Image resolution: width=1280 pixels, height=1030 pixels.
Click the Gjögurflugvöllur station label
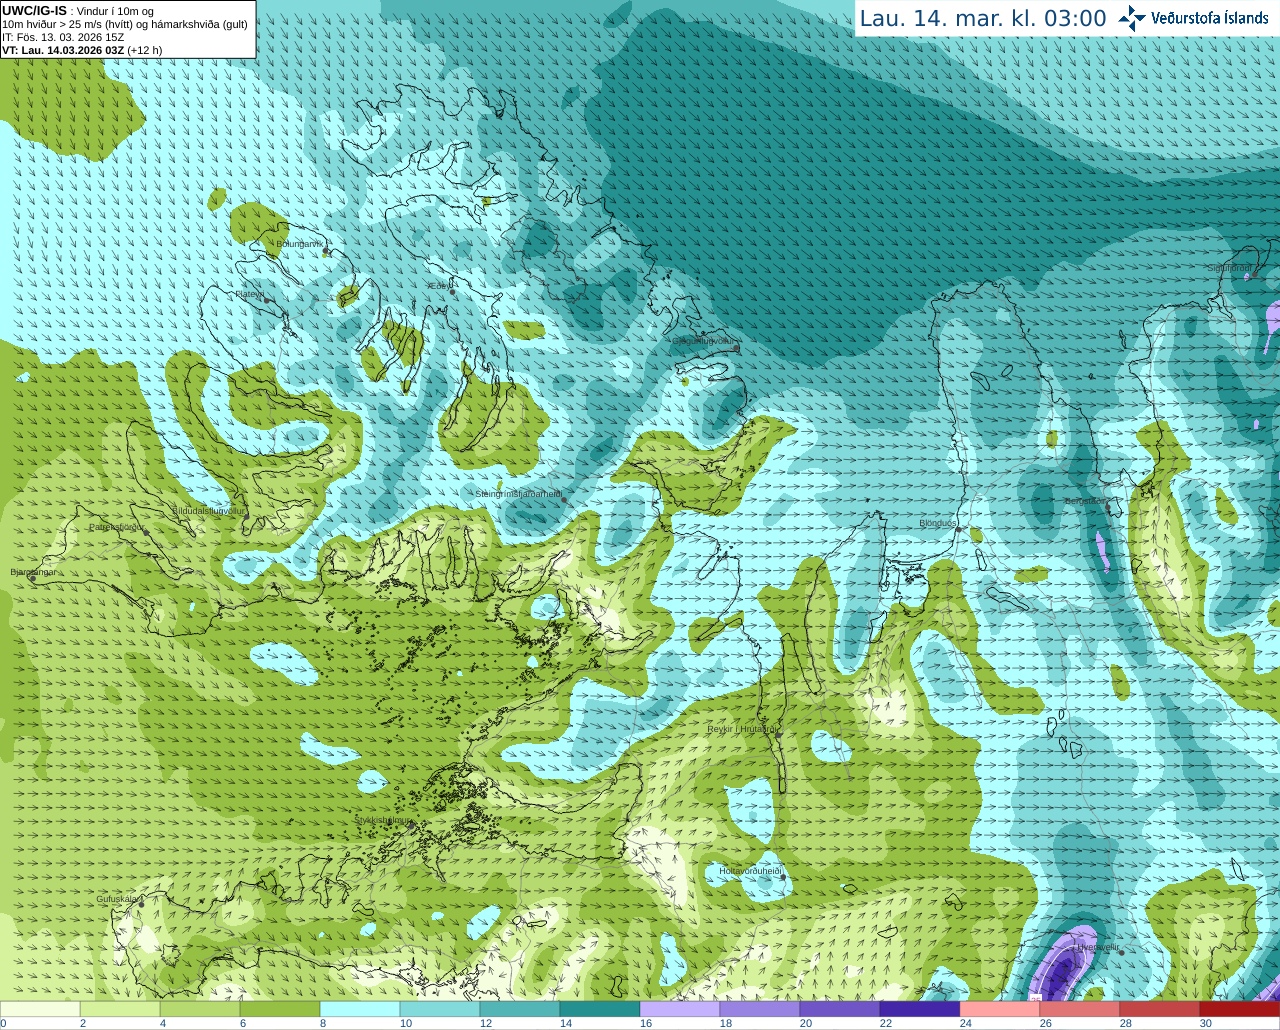703,341
